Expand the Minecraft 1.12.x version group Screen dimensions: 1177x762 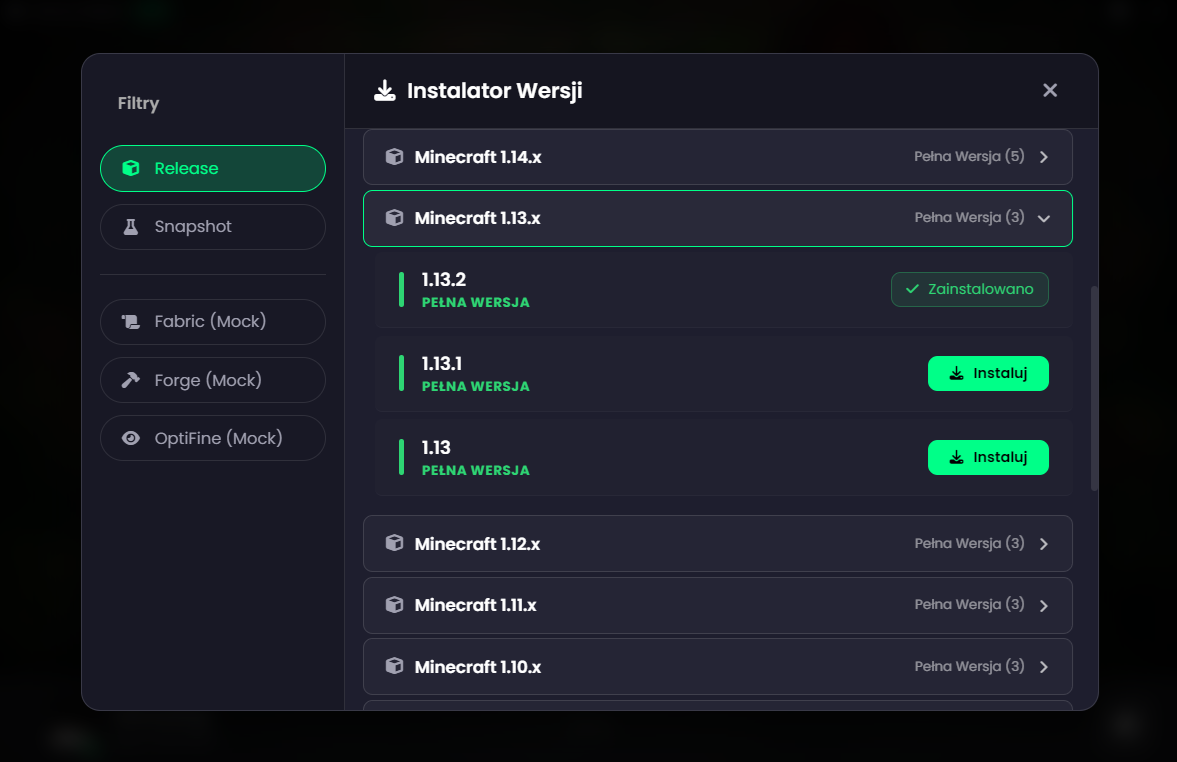pos(717,543)
